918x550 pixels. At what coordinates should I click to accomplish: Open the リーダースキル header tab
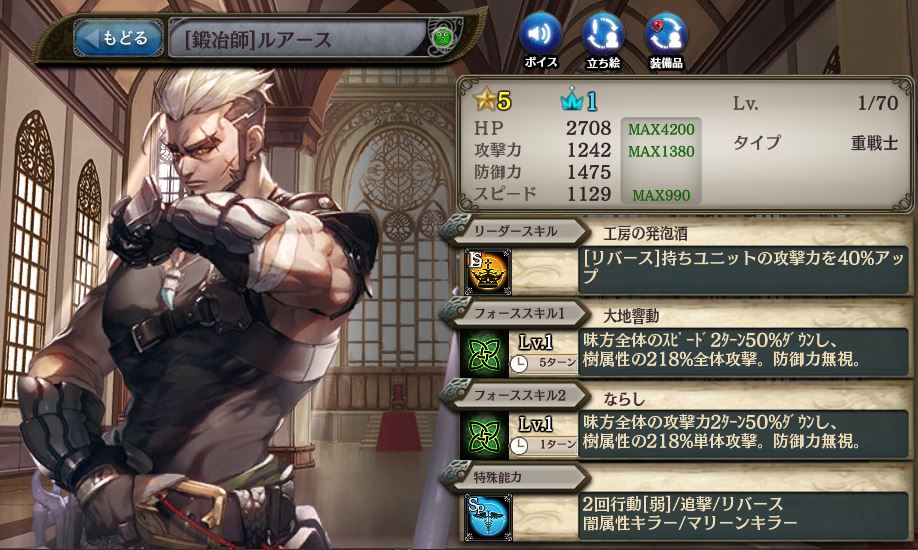point(515,232)
